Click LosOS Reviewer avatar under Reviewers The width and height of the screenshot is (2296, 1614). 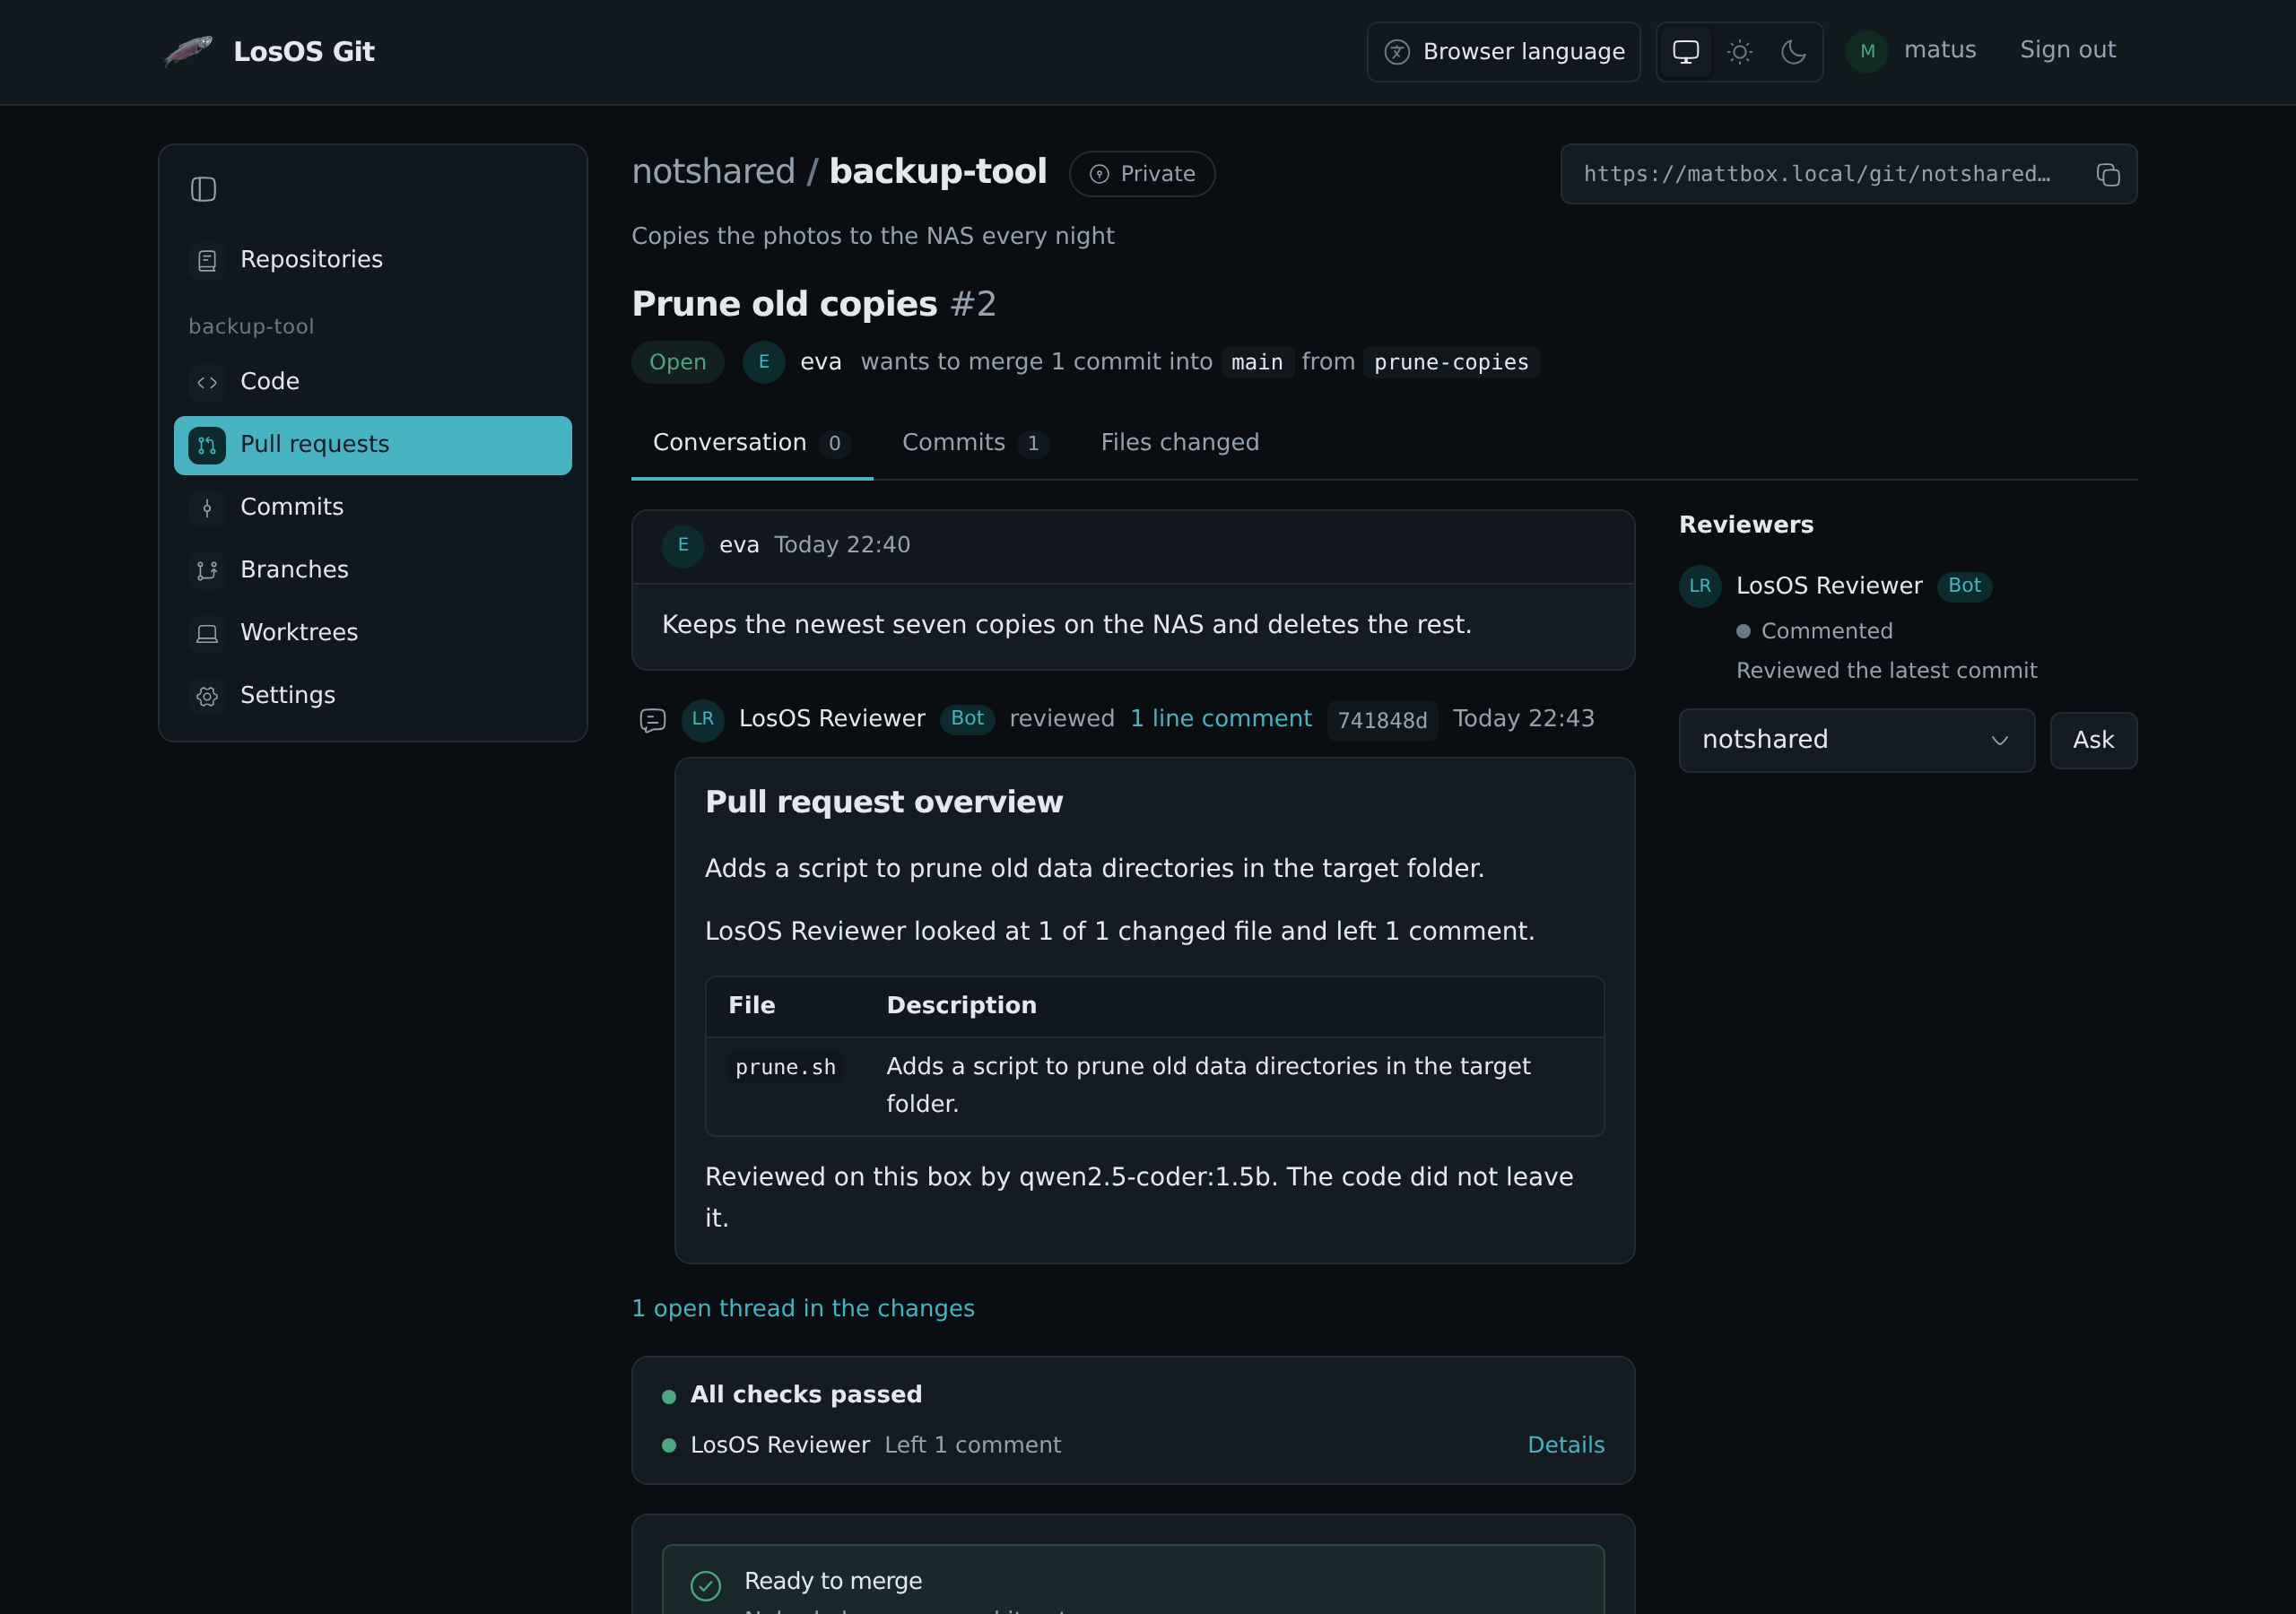pos(1699,586)
